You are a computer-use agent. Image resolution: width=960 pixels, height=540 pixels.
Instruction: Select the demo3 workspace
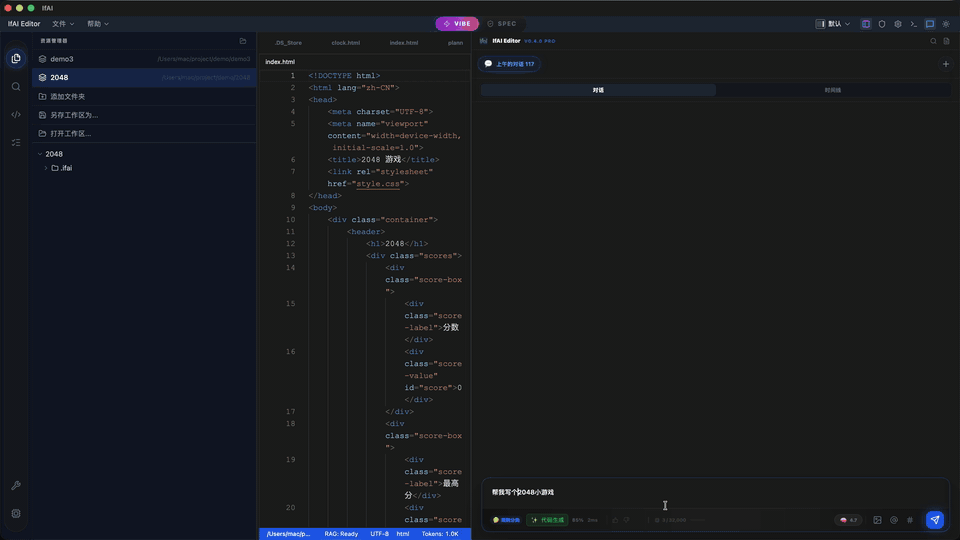[144, 59]
